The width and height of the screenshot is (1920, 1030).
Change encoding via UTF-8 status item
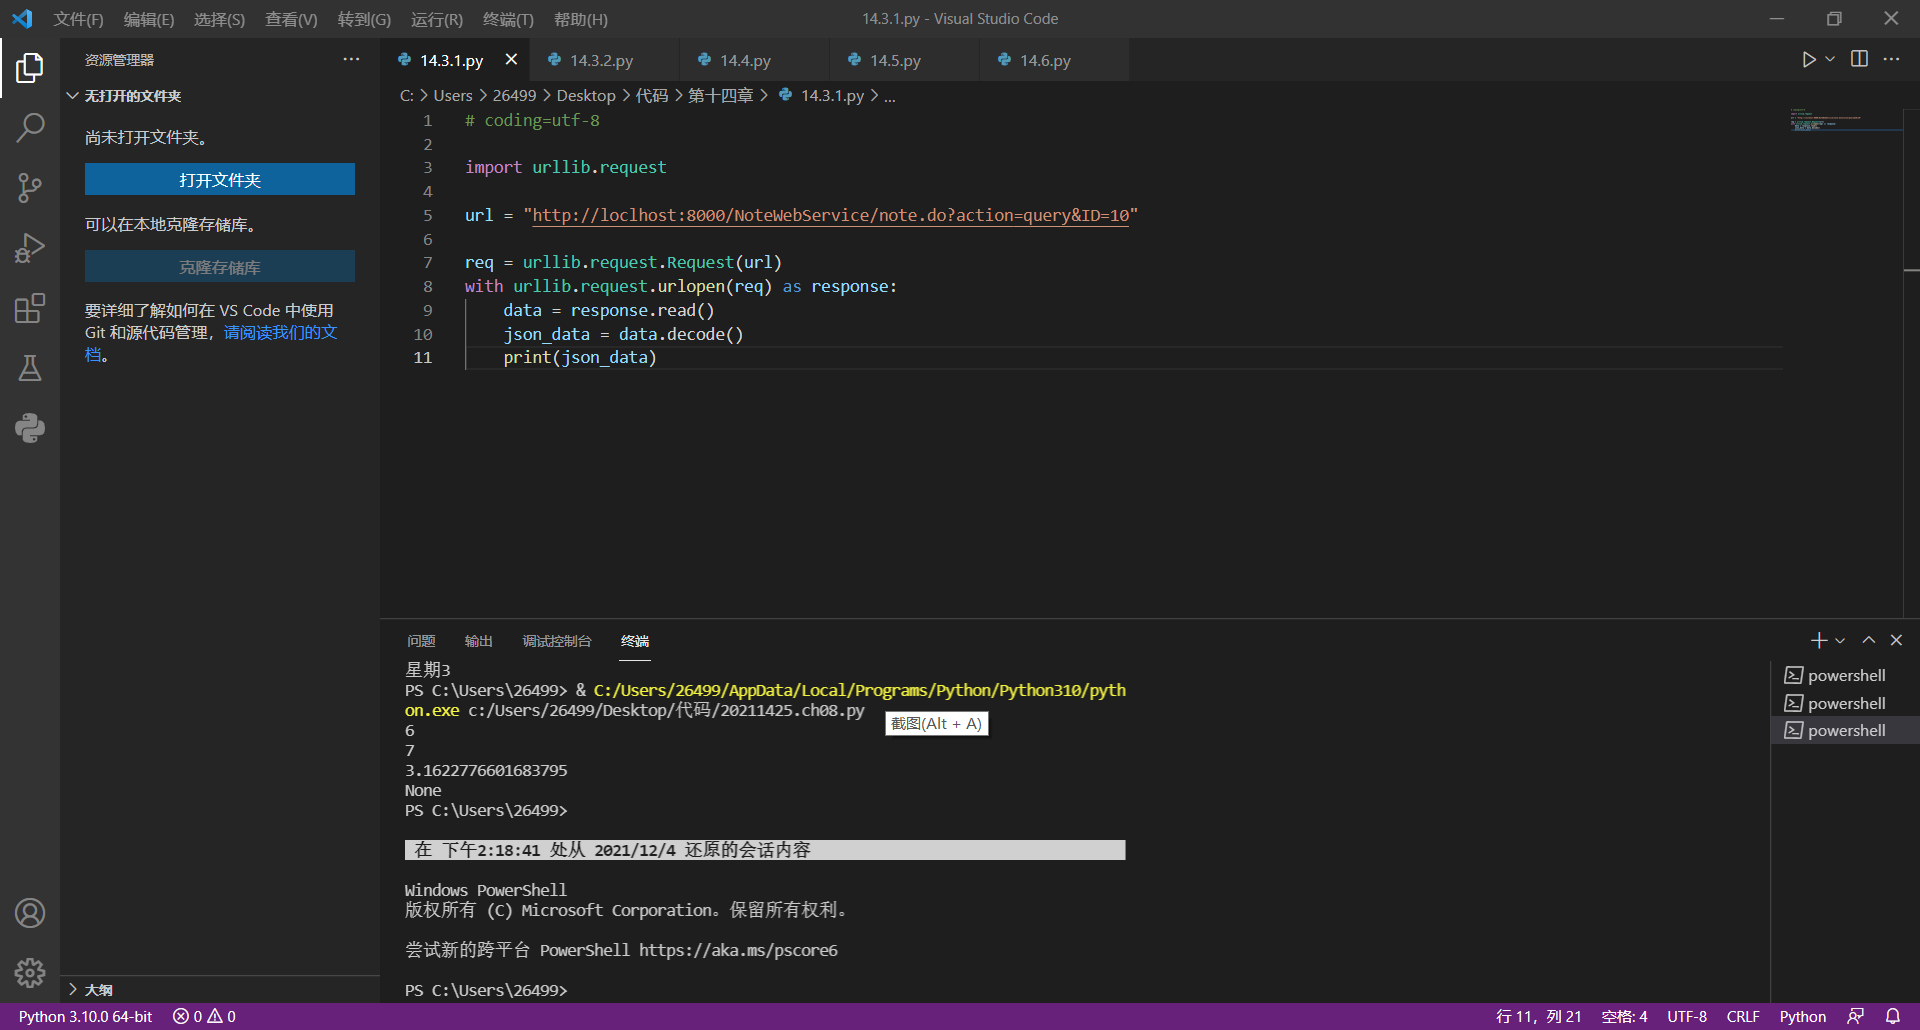click(1687, 1016)
